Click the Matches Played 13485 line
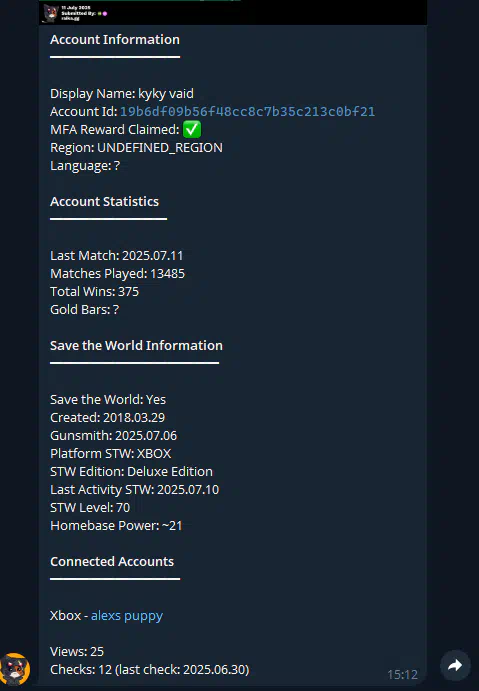 [x=117, y=274]
